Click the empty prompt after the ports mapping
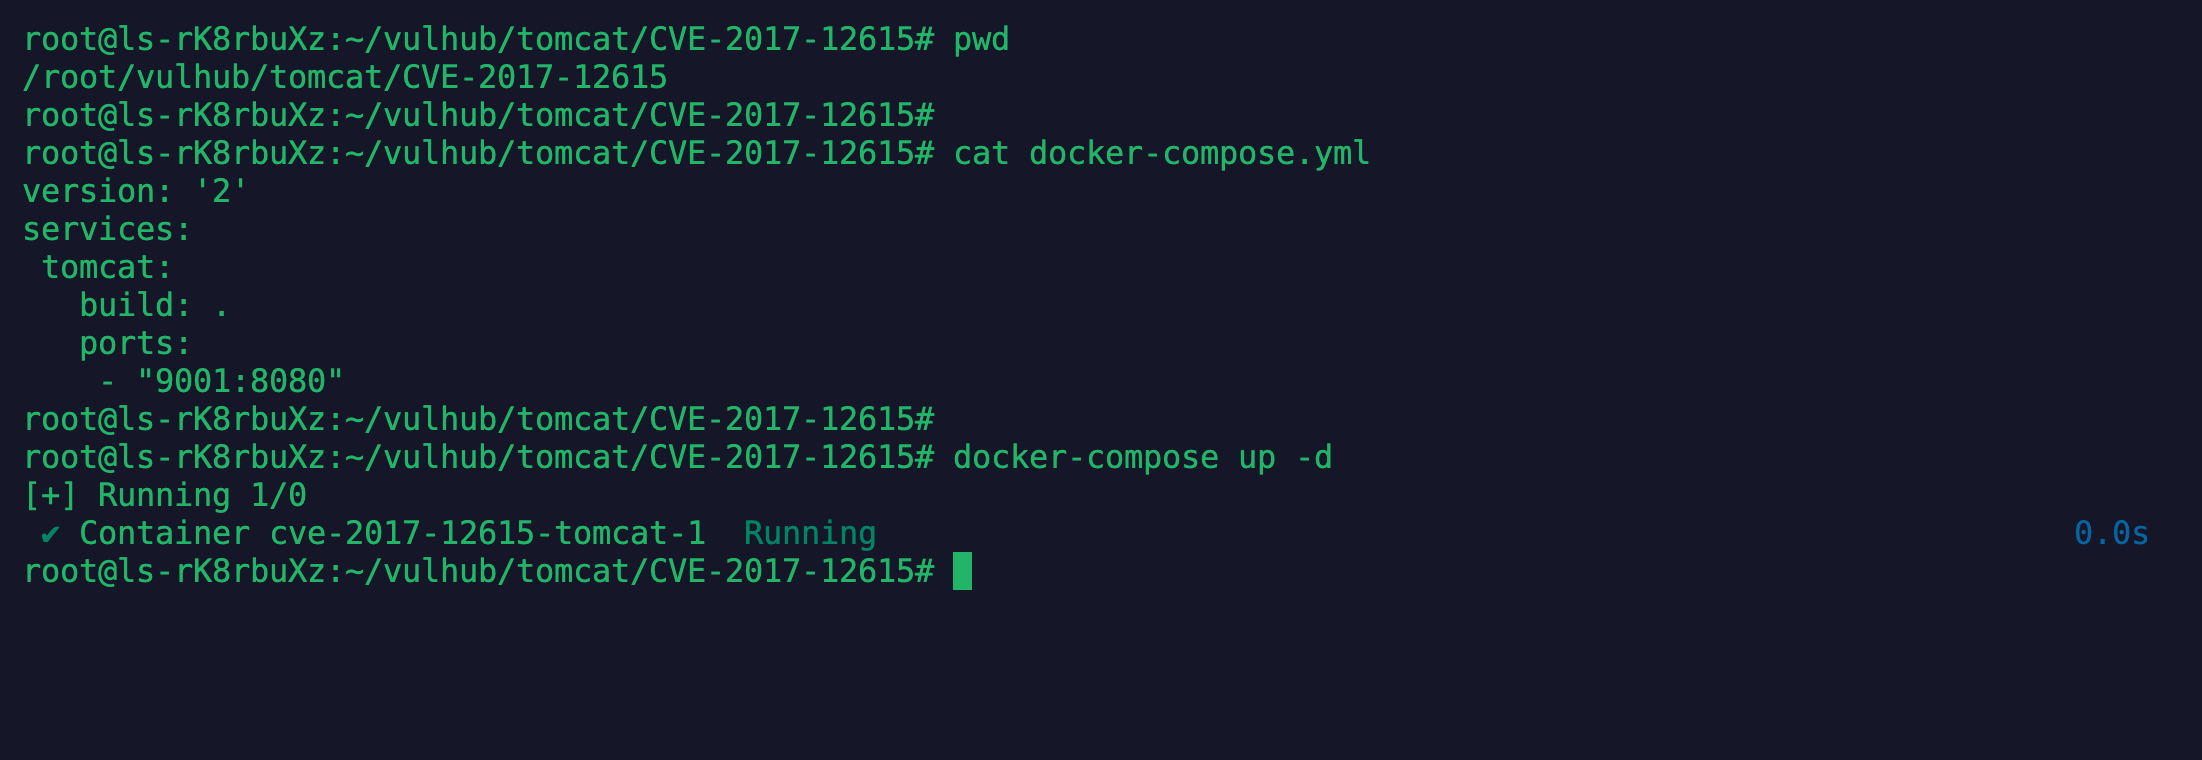This screenshot has height=760, width=2202. pos(479,420)
